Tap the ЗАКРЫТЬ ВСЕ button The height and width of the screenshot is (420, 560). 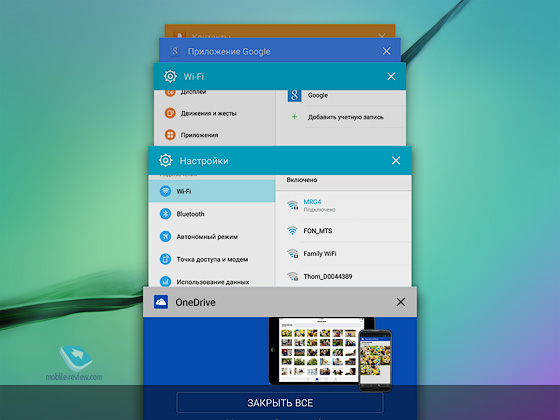click(280, 403)
